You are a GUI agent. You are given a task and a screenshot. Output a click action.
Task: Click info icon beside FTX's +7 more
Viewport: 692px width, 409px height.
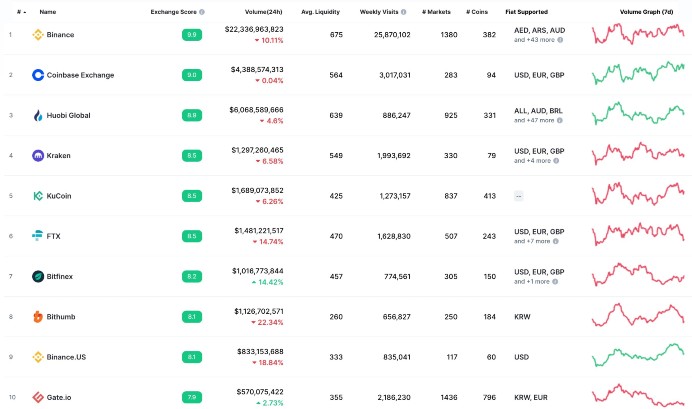point(556,241)
